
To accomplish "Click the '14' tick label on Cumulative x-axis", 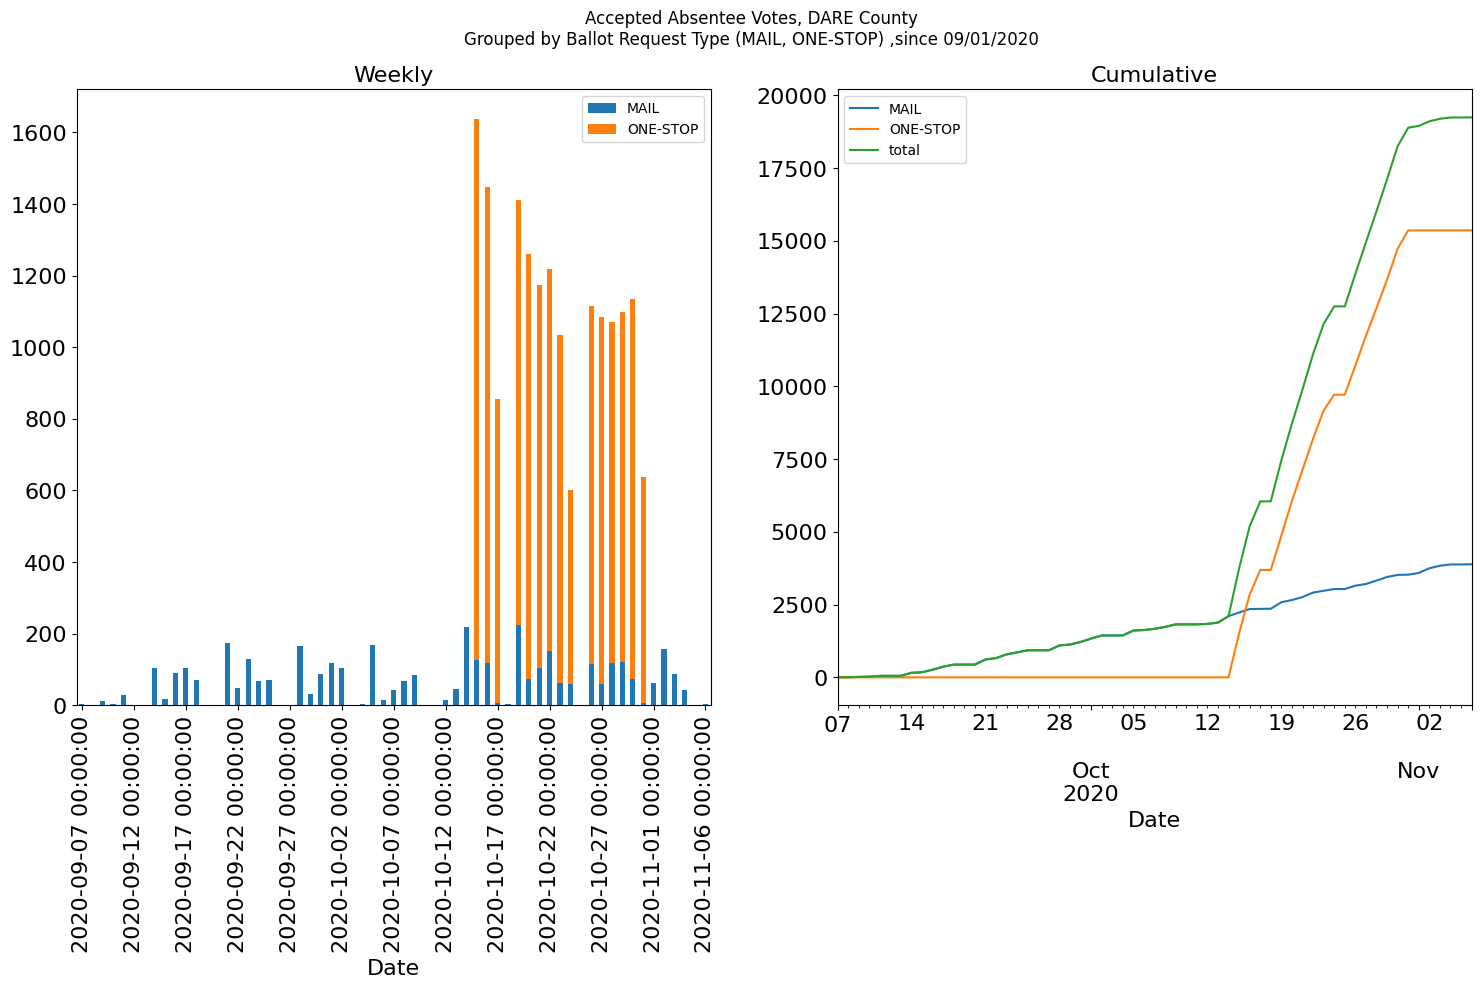I will point(911,723).
